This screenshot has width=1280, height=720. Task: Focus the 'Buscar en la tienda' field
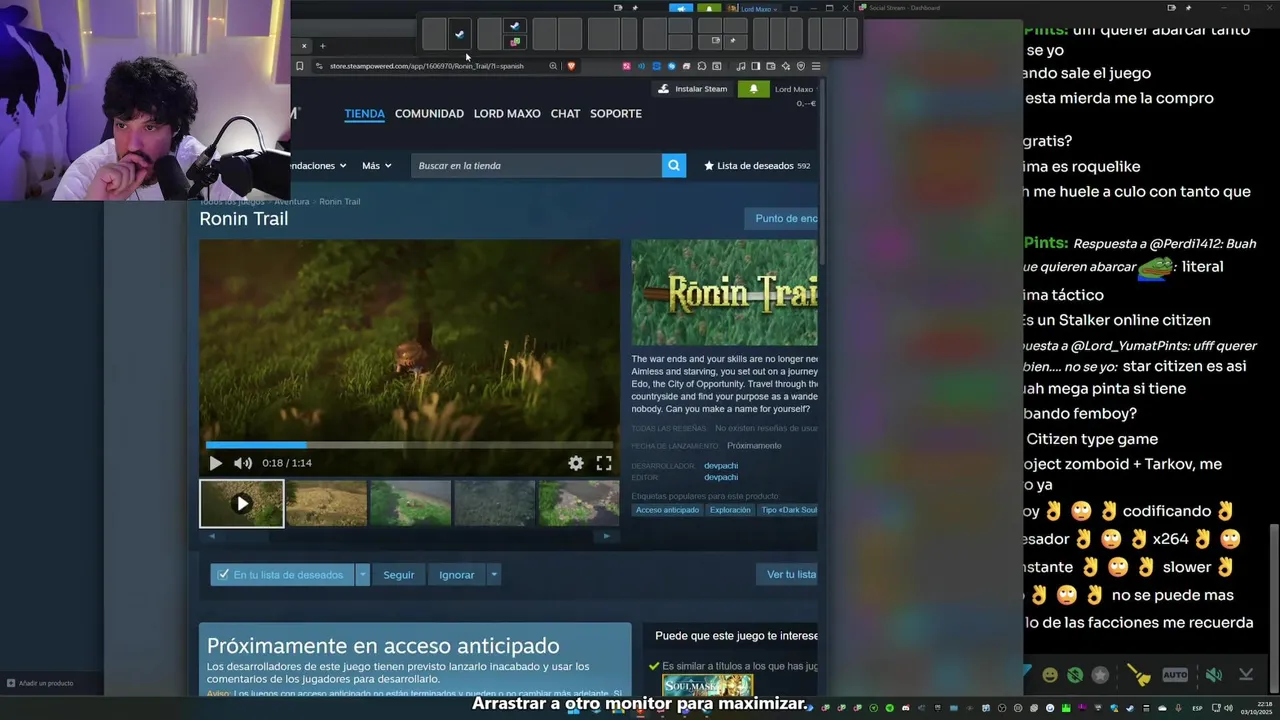point(536,166)
